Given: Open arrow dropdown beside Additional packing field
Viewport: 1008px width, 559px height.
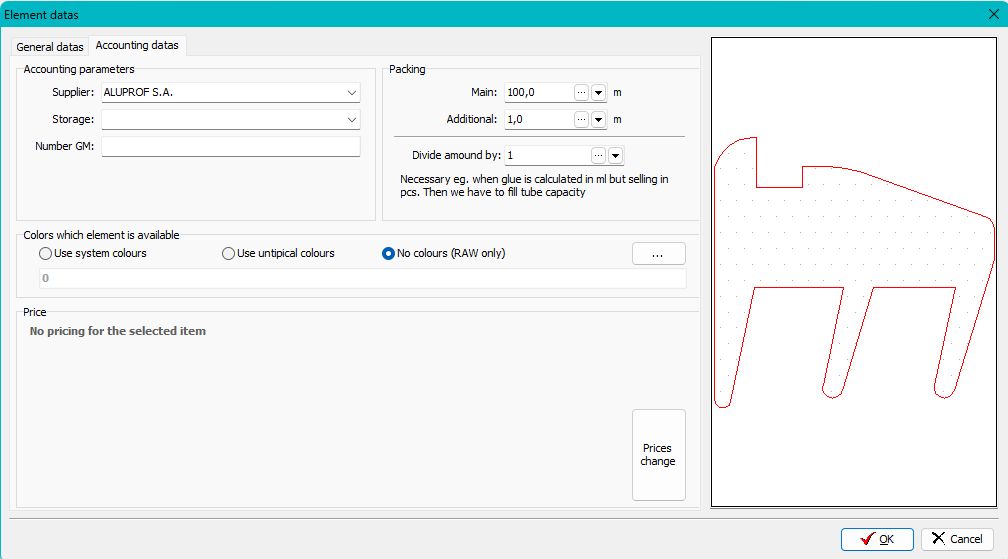Looking at the screenshot, I should coord(599,119).
